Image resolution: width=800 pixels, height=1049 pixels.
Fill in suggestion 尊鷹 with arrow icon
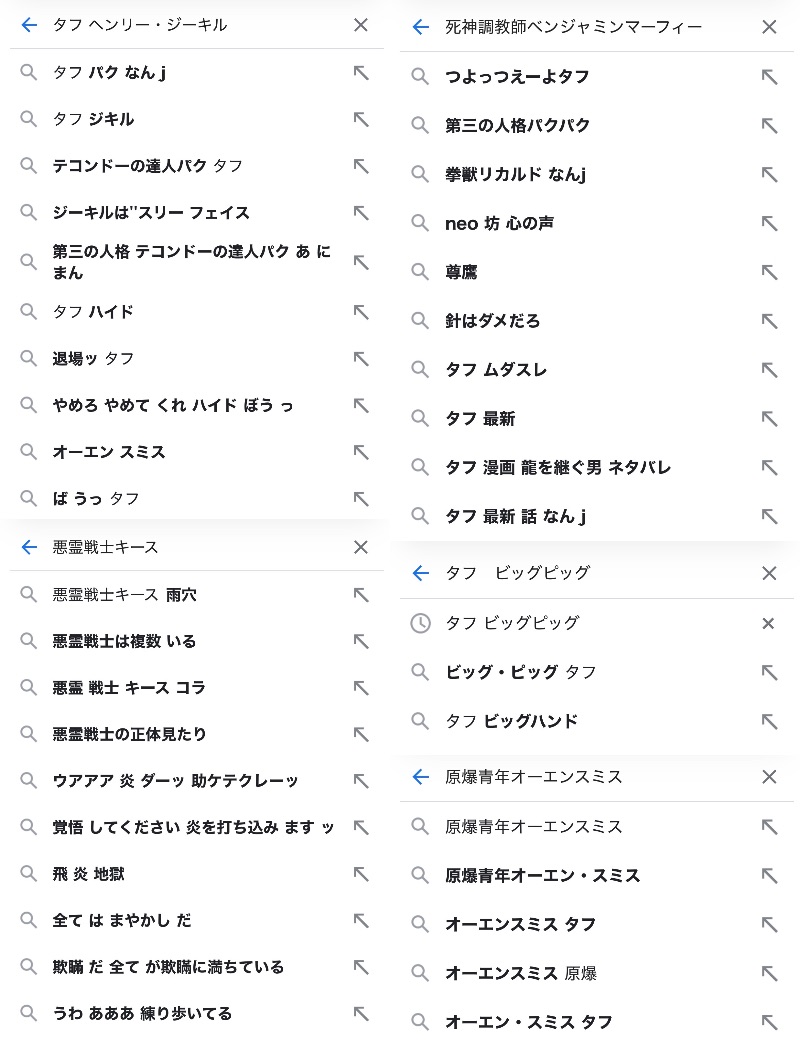click(x=769, y=272)
